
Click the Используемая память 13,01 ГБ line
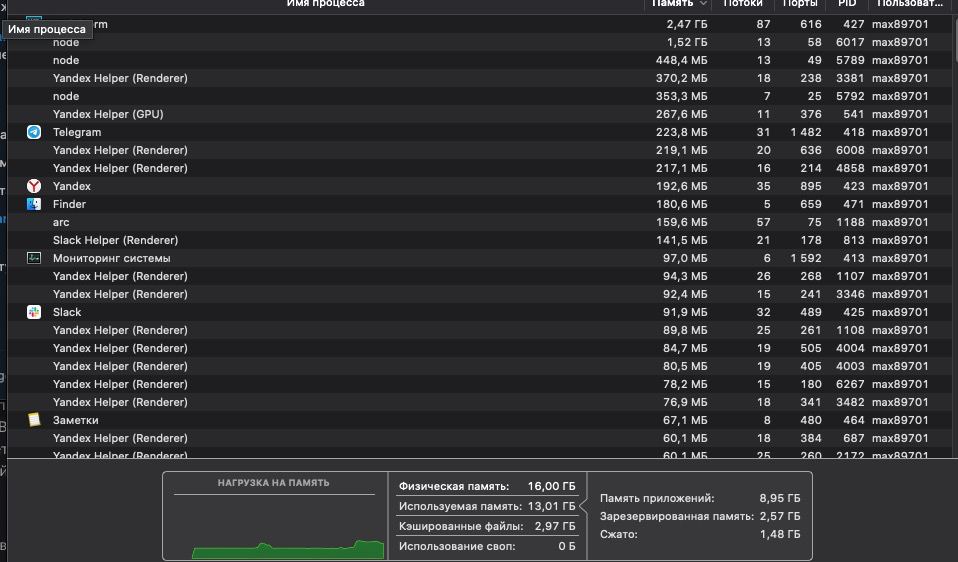(487, 506)
